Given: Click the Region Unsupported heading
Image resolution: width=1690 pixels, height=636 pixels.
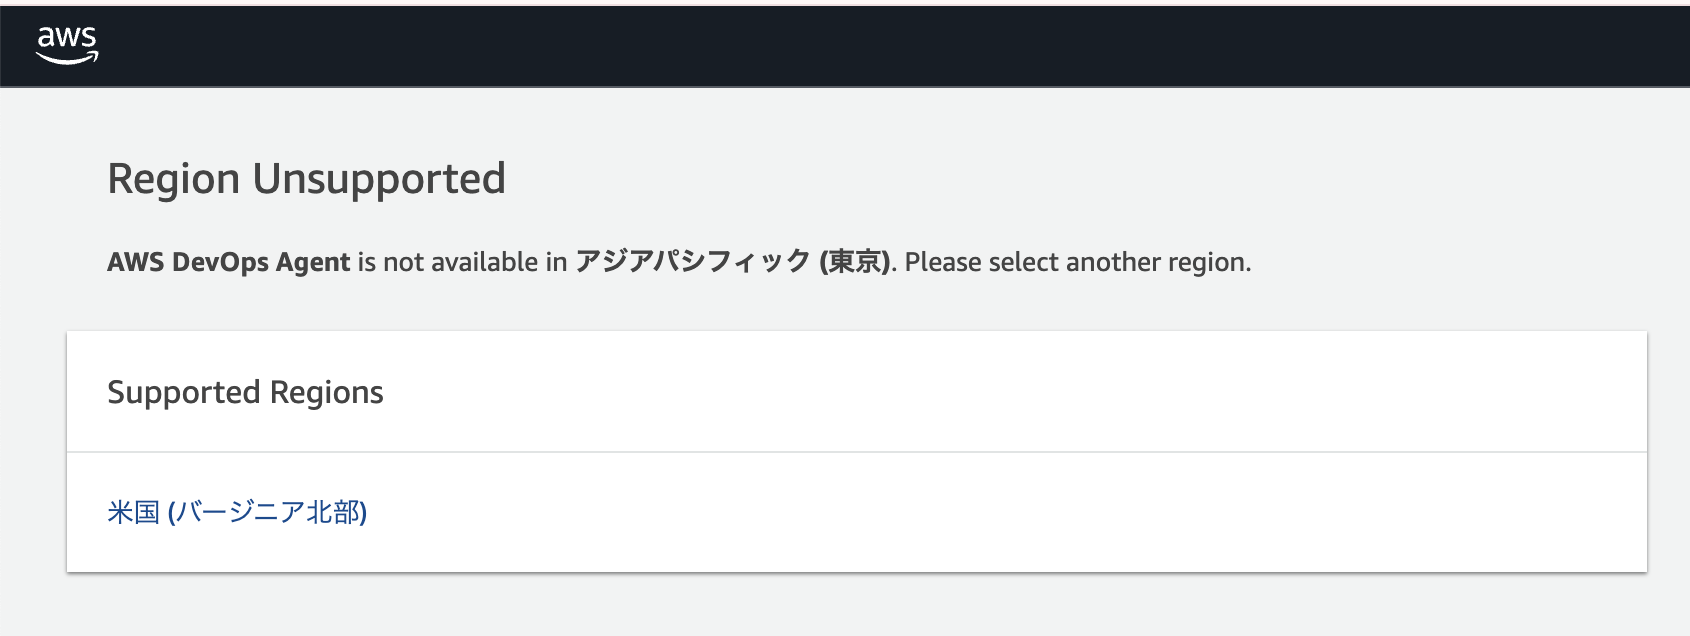Looking at the screenshot, I should [306, 179].
